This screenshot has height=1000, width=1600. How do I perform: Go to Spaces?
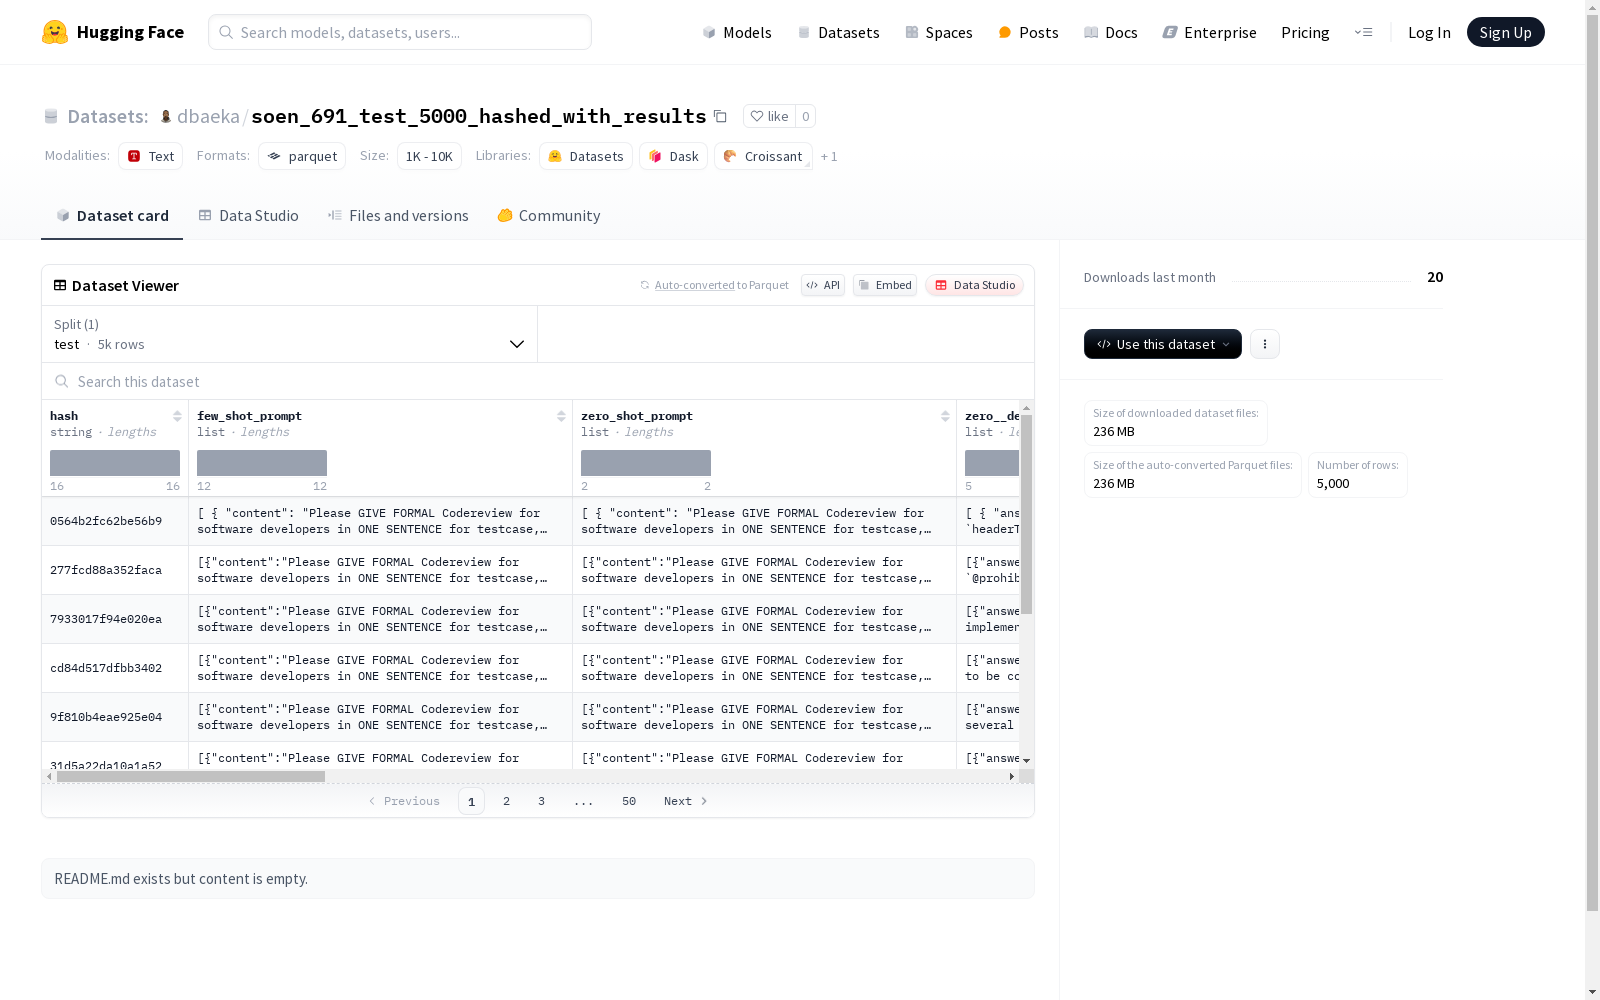(x=938, y=32)
